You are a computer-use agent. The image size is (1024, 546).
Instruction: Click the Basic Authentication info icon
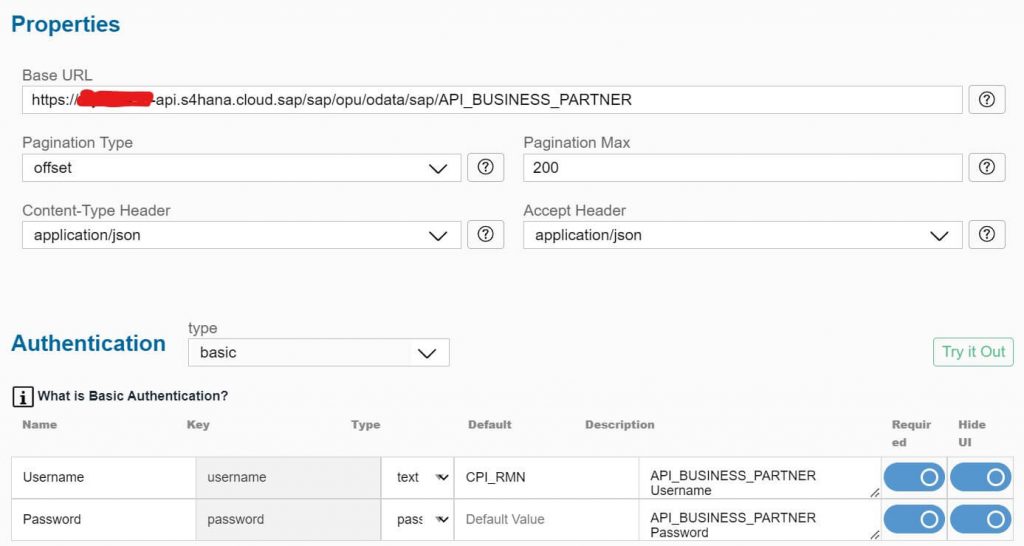tap(23, 396)
